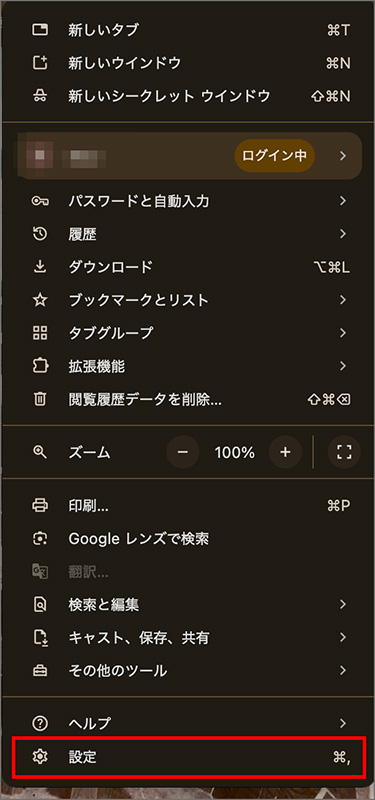The height and width of the screenshot is (800, 375).
Task: Click the history clock icon
Action: pyautogui.click(x=40, y=234)
